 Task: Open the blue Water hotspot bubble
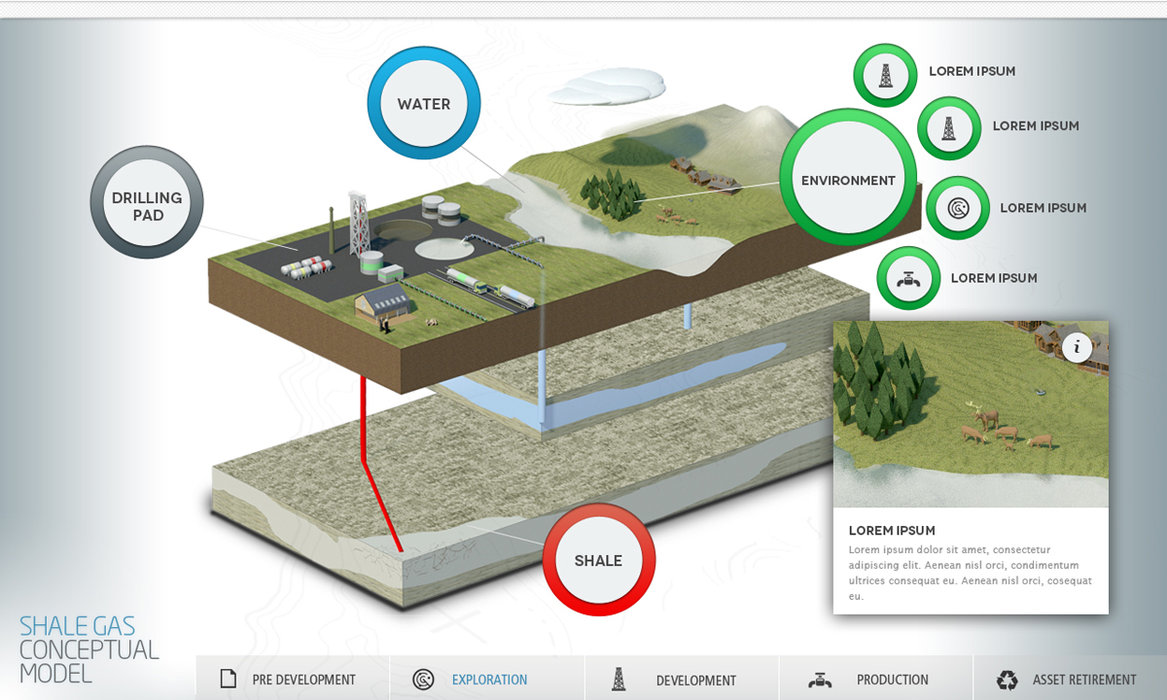[x=423, y=104]
